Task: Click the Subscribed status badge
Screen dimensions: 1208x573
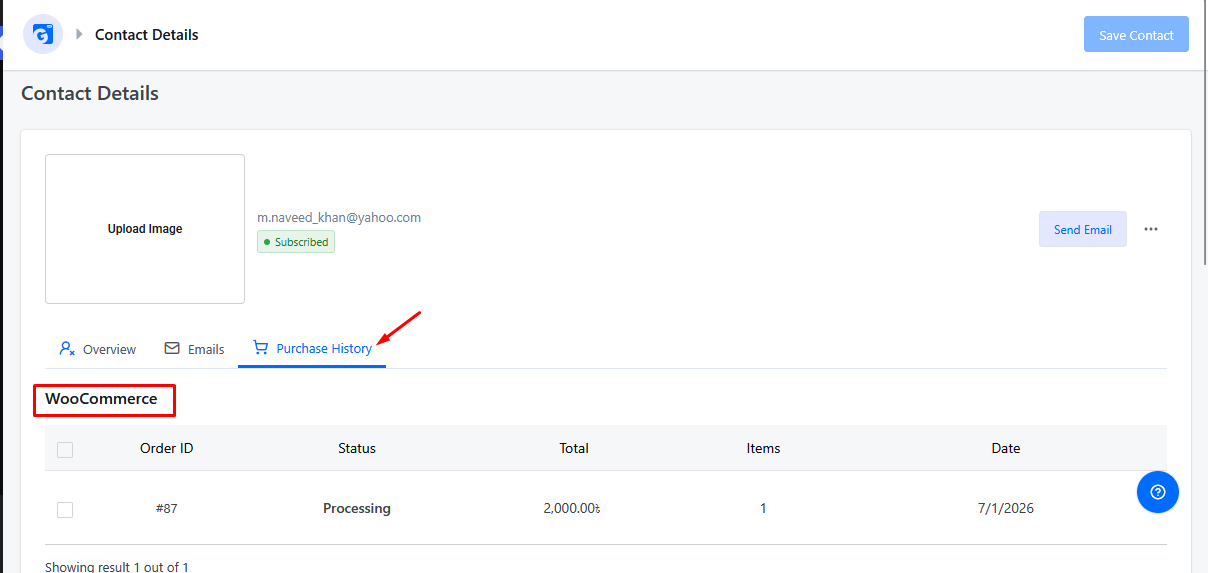Action: click(296, 242)
